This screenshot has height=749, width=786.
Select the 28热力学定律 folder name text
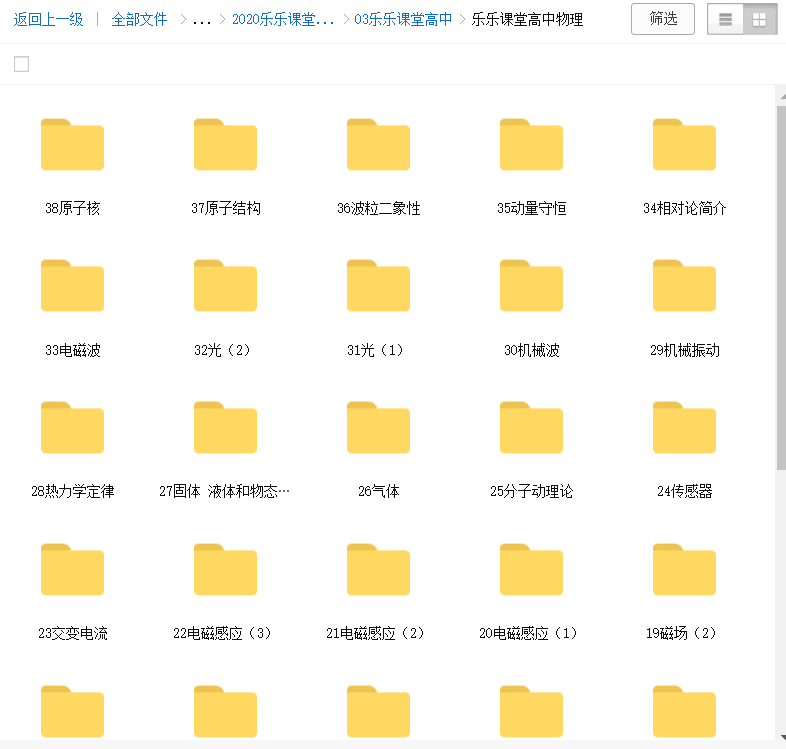[73, 491]
